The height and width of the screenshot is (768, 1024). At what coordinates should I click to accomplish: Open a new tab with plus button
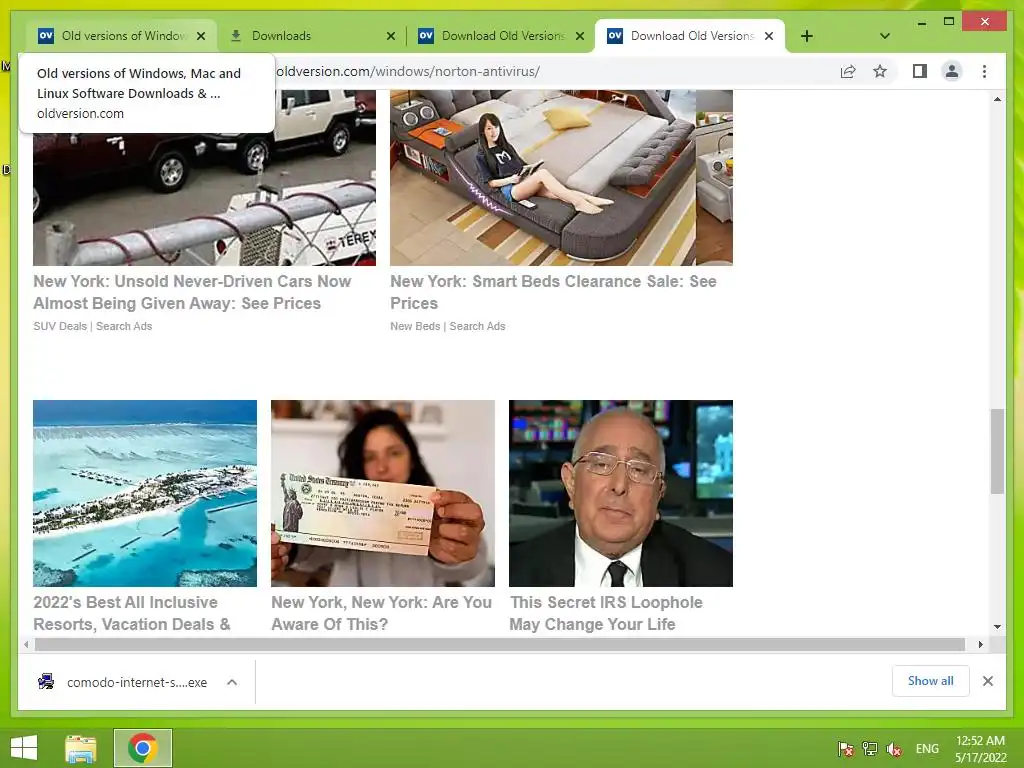pos(807,36)
